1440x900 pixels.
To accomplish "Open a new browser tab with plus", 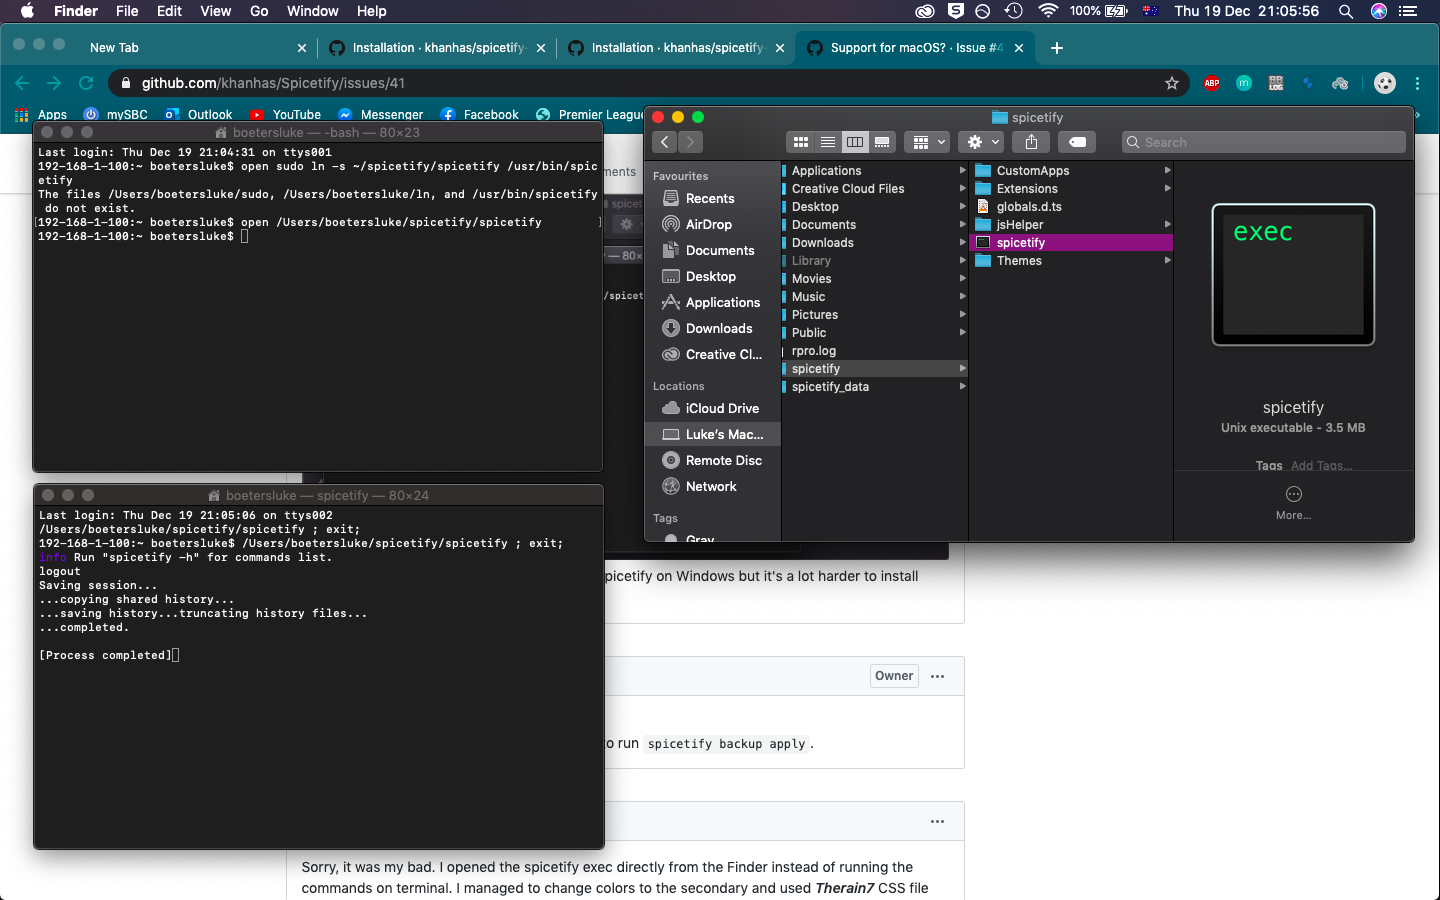I will 1056,47.
